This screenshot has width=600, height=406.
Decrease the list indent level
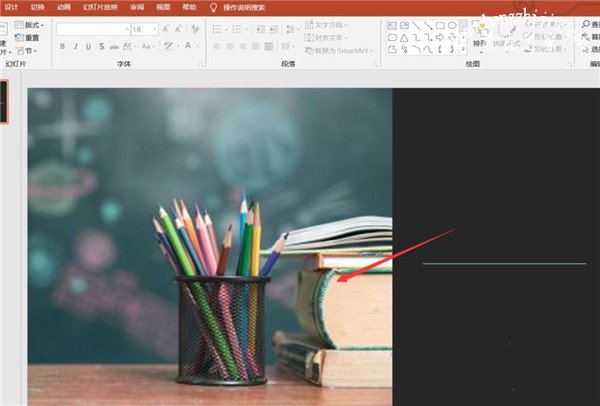click(260, 29)
